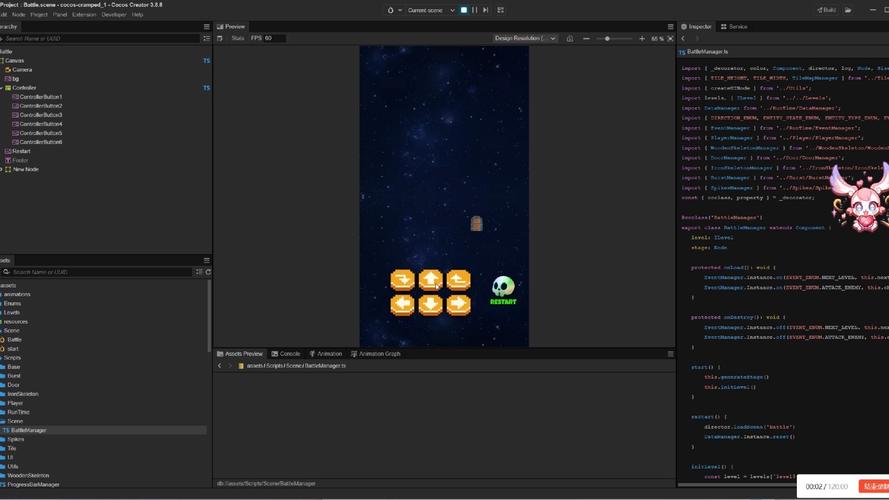
Task: Select the Restart node
Action: [21, 151]
